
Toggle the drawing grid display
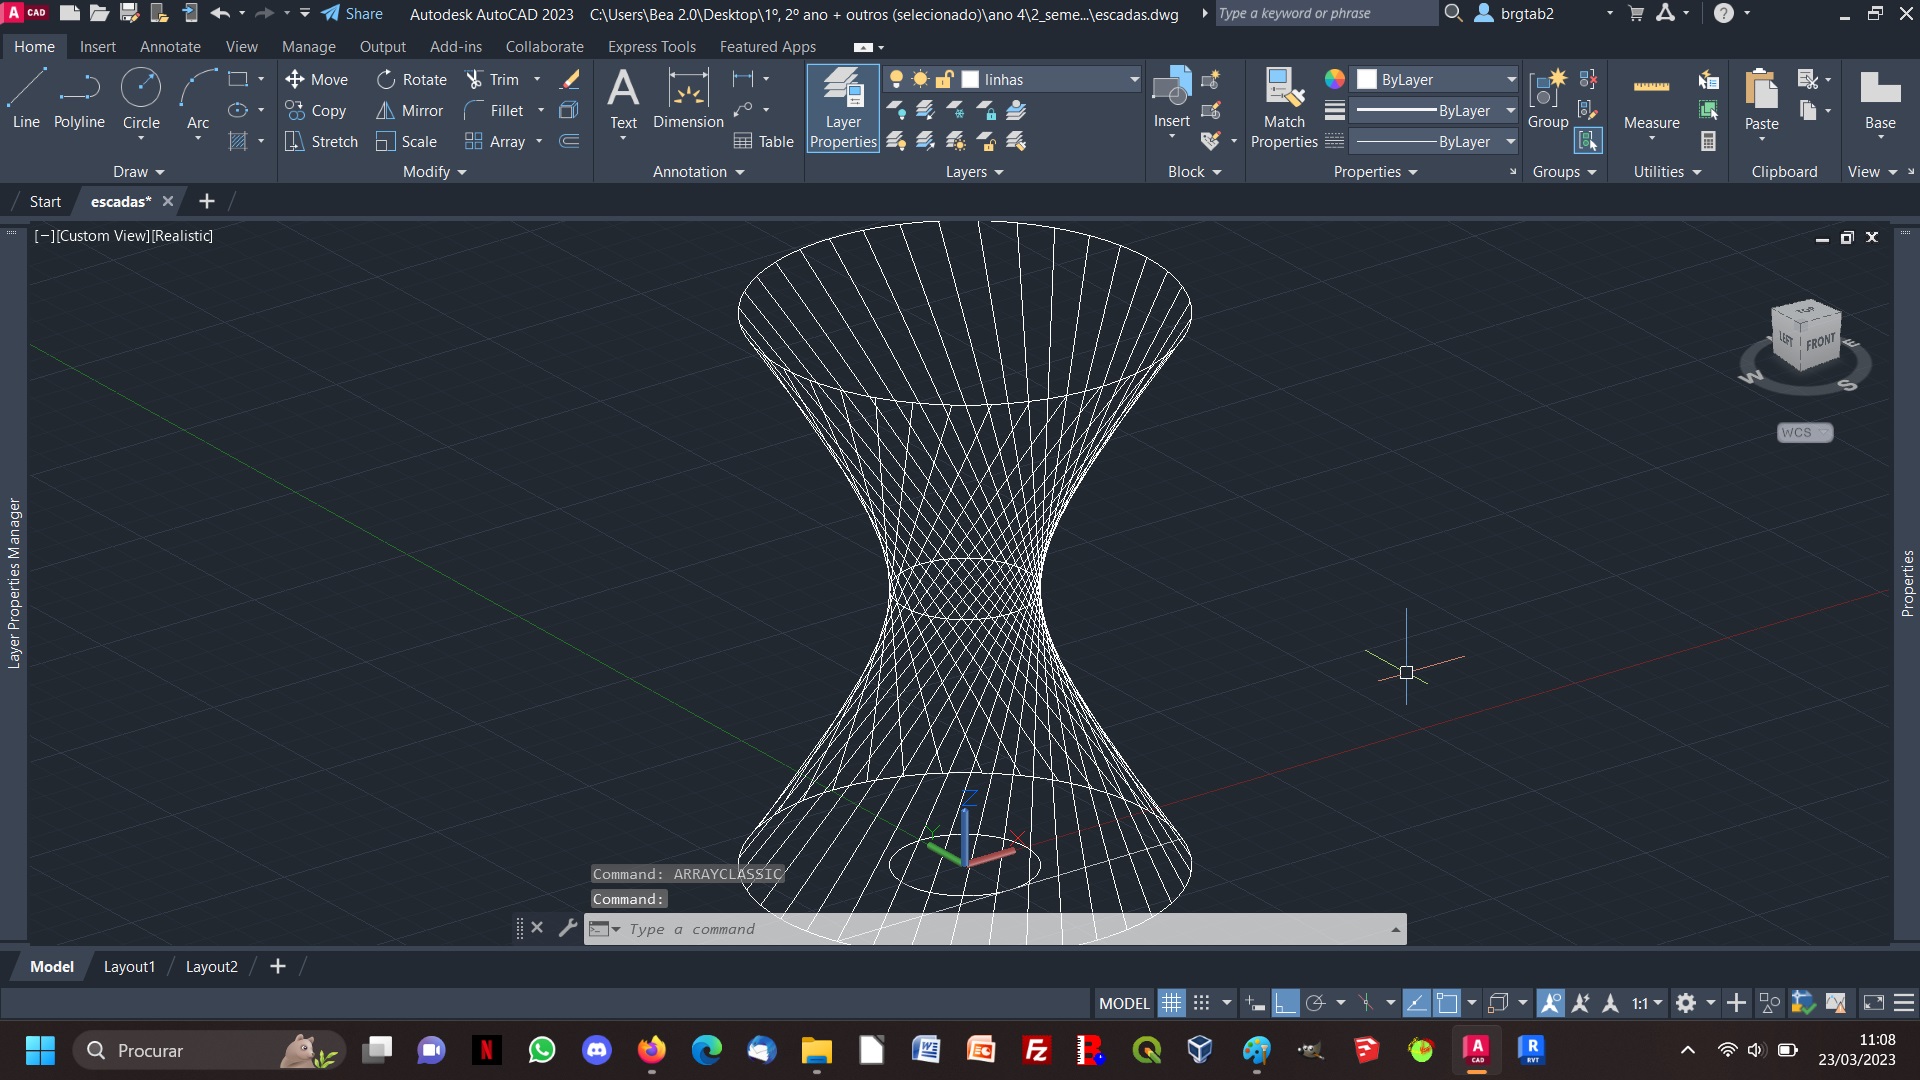coord(1171,1003)
